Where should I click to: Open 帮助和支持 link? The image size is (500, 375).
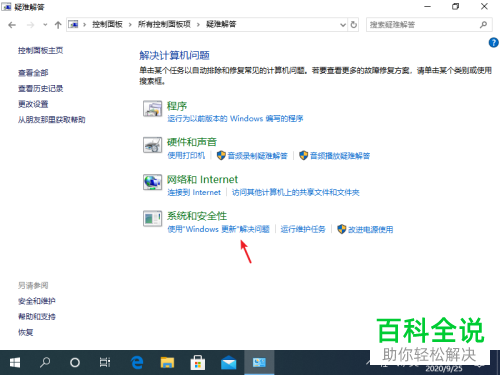point(37,317)
